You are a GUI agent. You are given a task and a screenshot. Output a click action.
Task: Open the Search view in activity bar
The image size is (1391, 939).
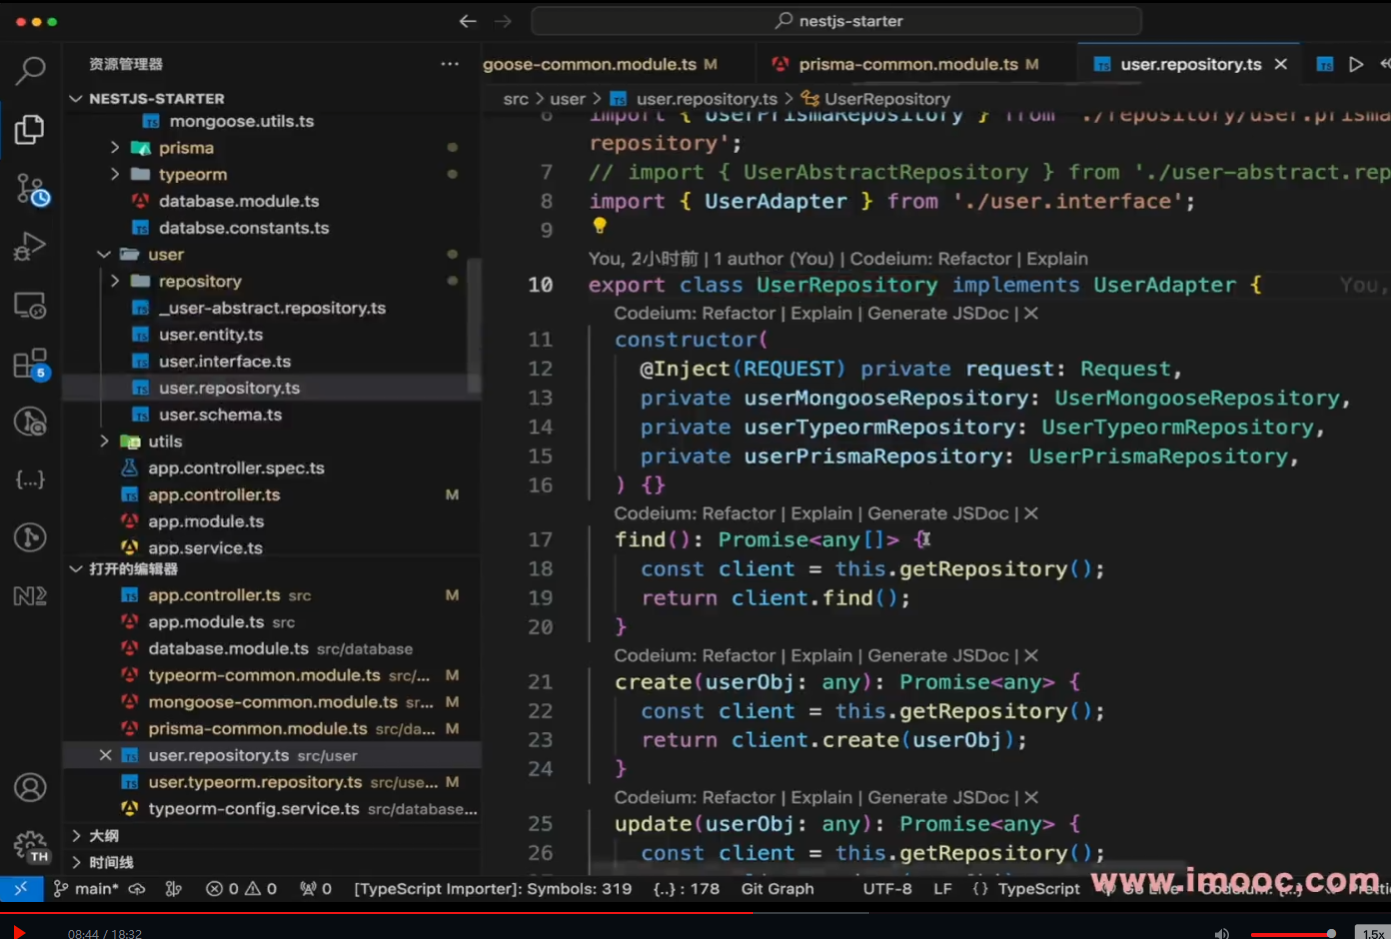tap(30, 70)
